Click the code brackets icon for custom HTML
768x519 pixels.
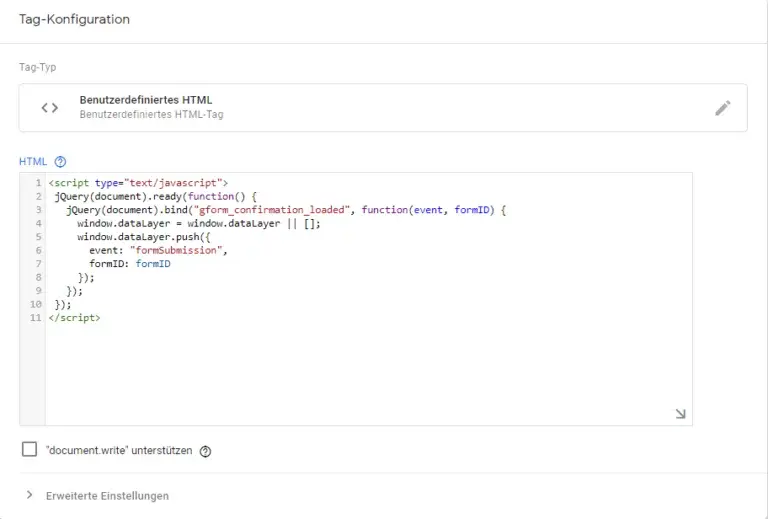point(49,108)
